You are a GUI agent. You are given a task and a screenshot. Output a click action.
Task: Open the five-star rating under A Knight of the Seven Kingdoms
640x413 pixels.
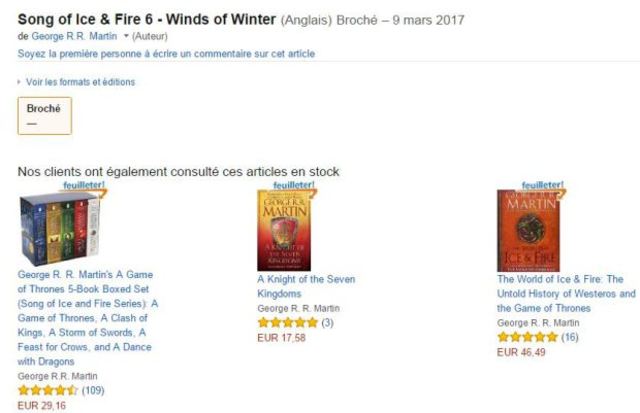(288, 323)
